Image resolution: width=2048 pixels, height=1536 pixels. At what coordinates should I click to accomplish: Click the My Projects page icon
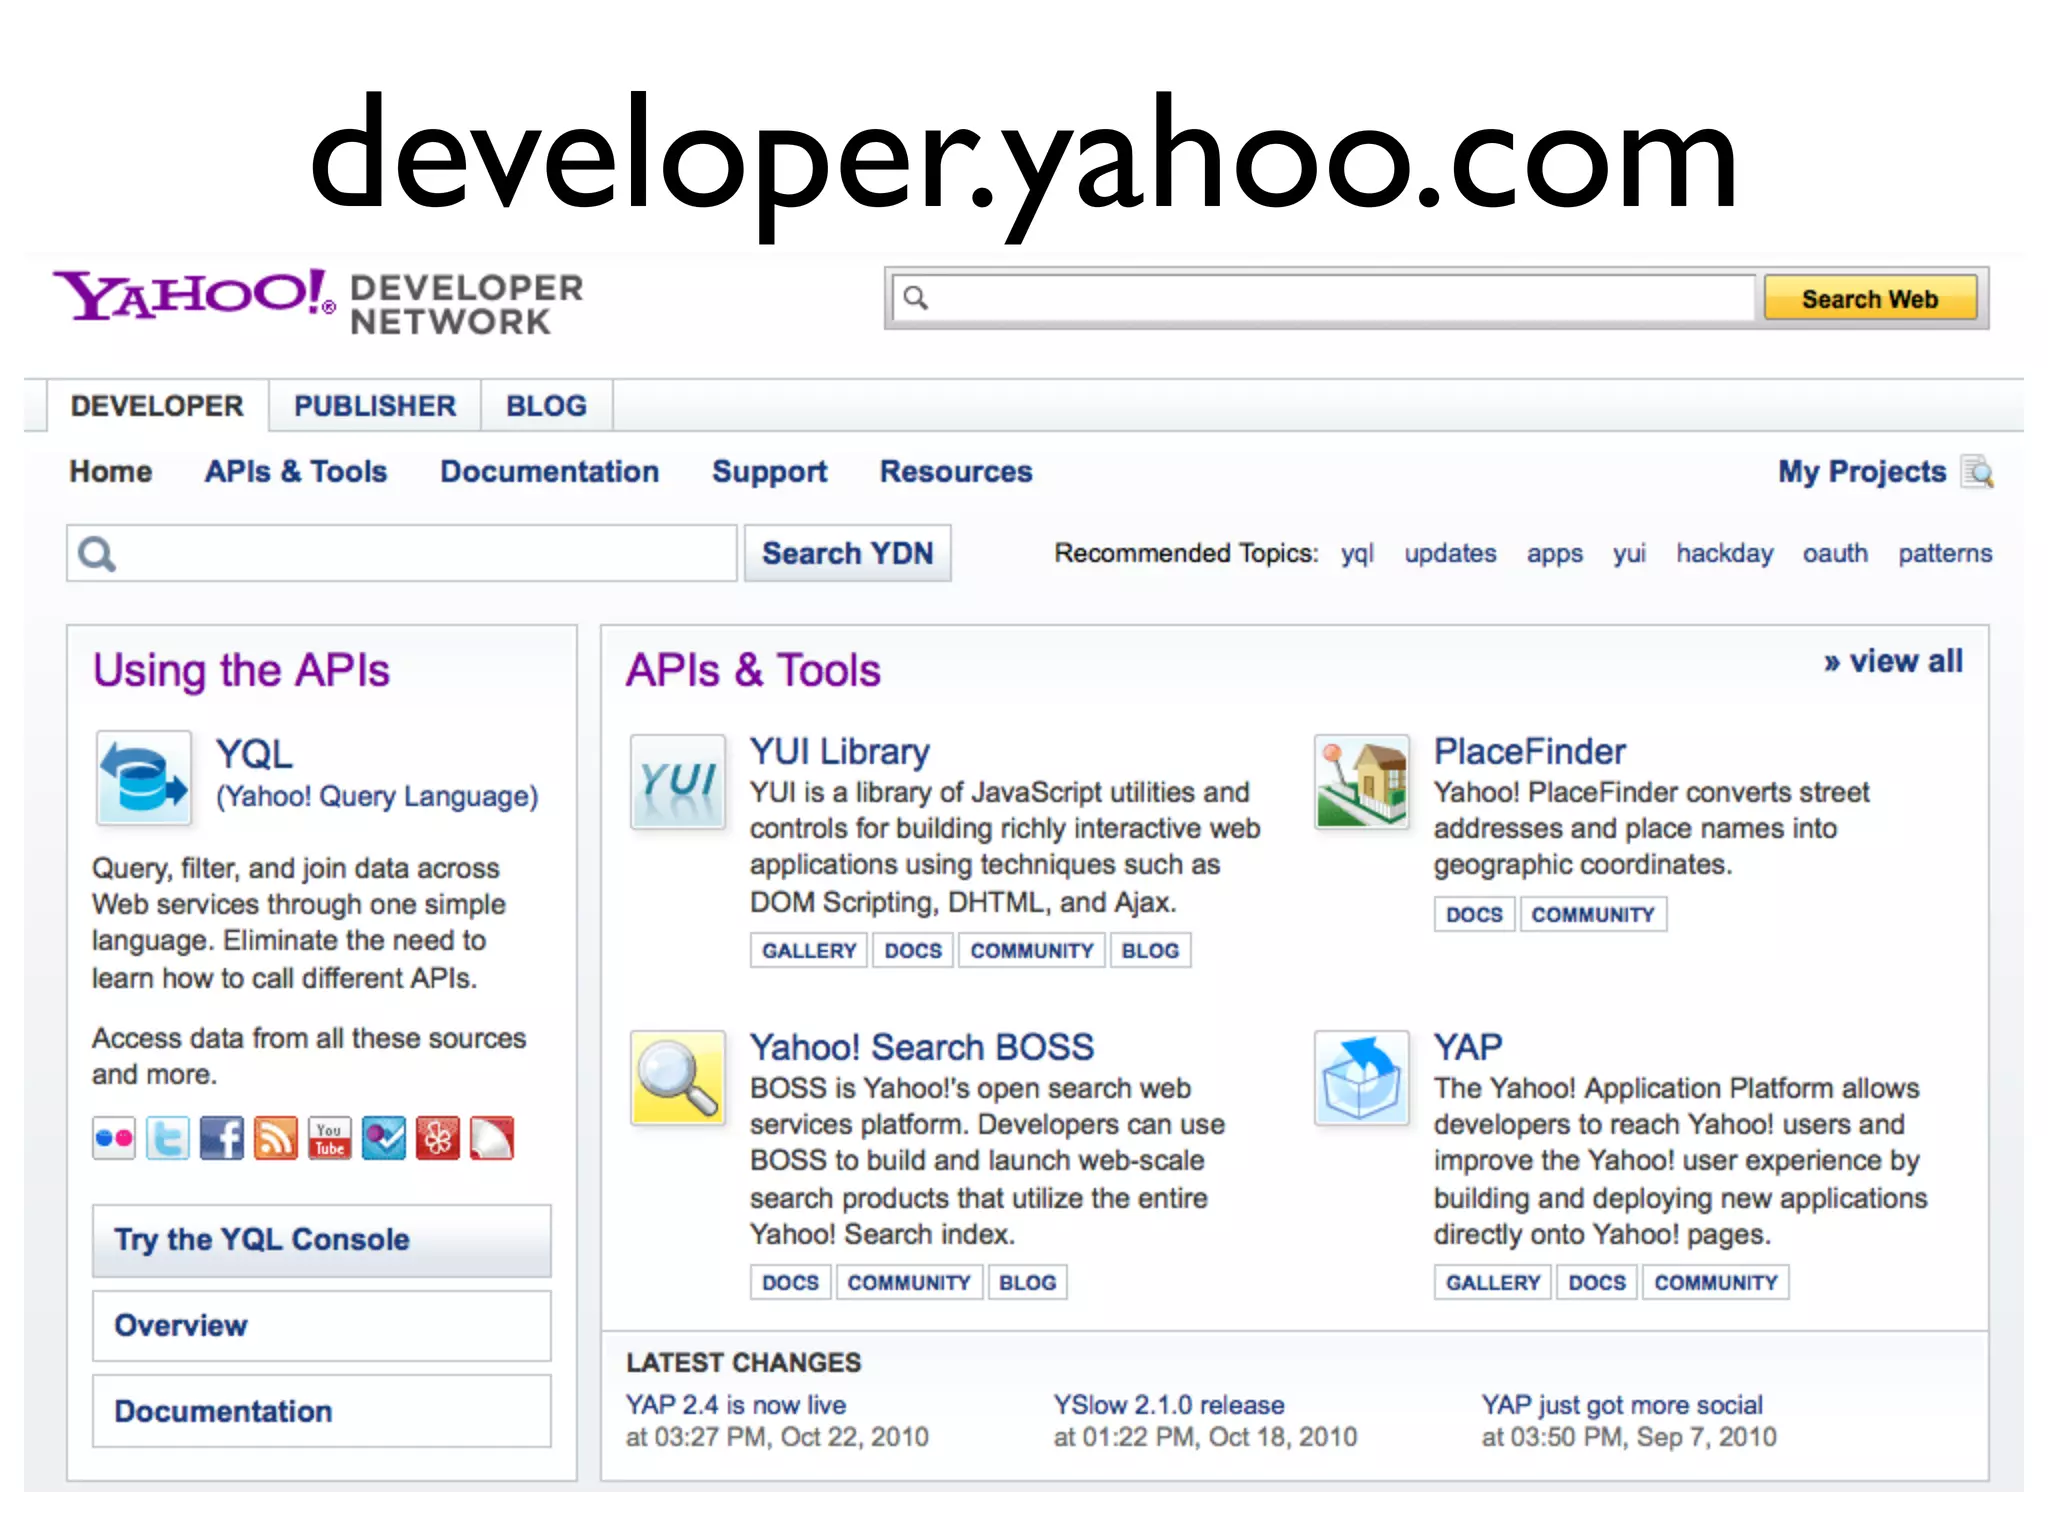coord(1977,471)
